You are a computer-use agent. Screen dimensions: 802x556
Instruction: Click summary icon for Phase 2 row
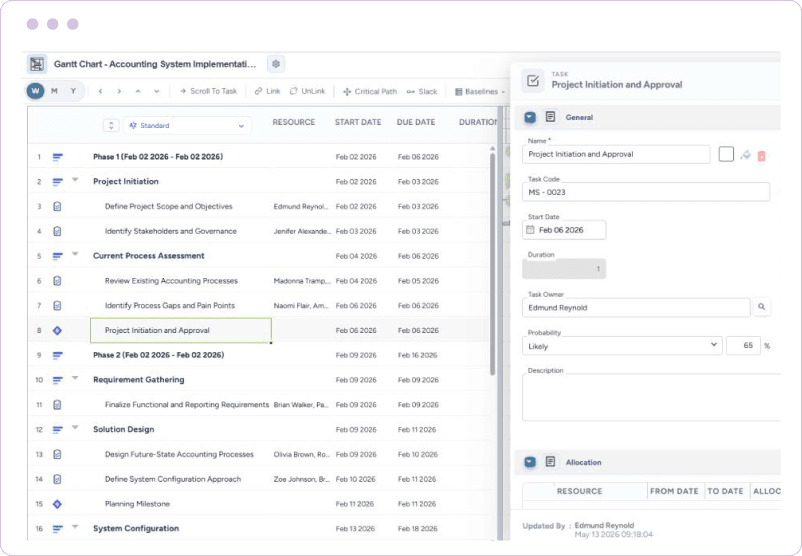coord(57,355)
